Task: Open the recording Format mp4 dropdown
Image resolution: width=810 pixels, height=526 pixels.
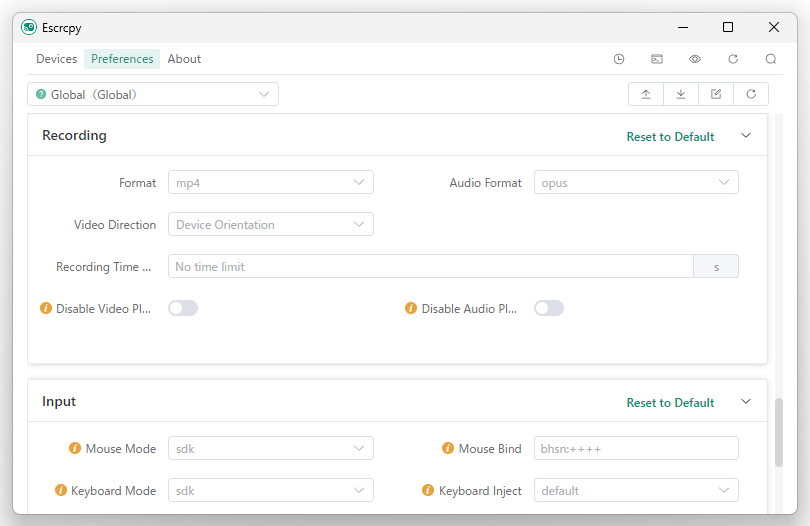Action: click(x=271, y=182)
